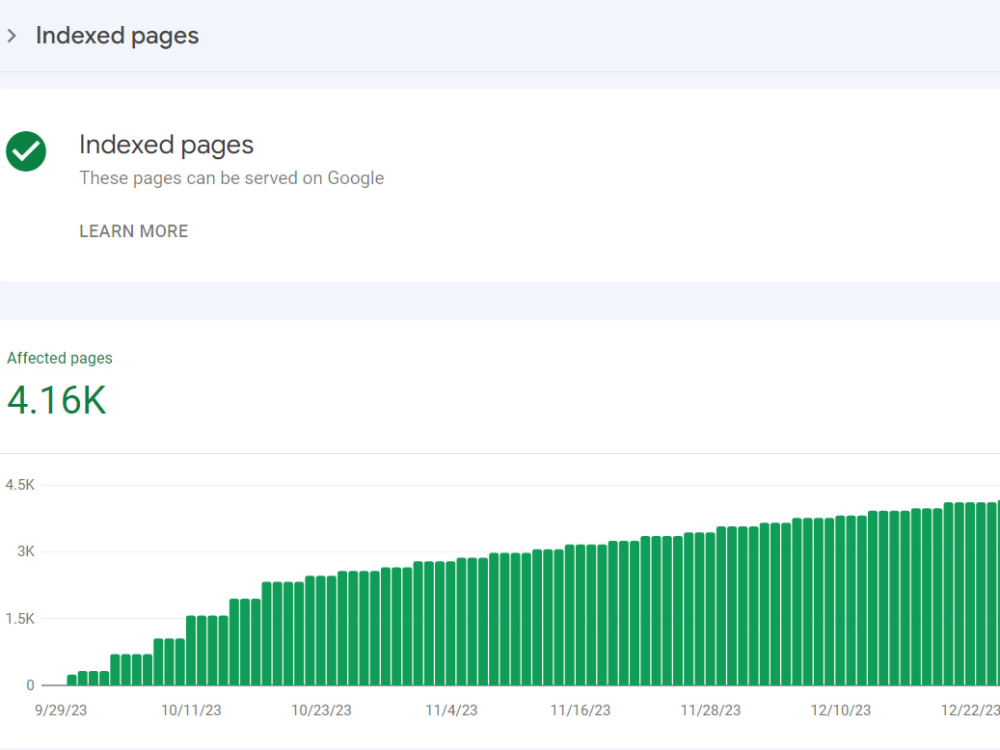Viewport: 1000px width, 750px height.
Task: Select the first small bar near 9/29/23
Action: tap(69, 681)
